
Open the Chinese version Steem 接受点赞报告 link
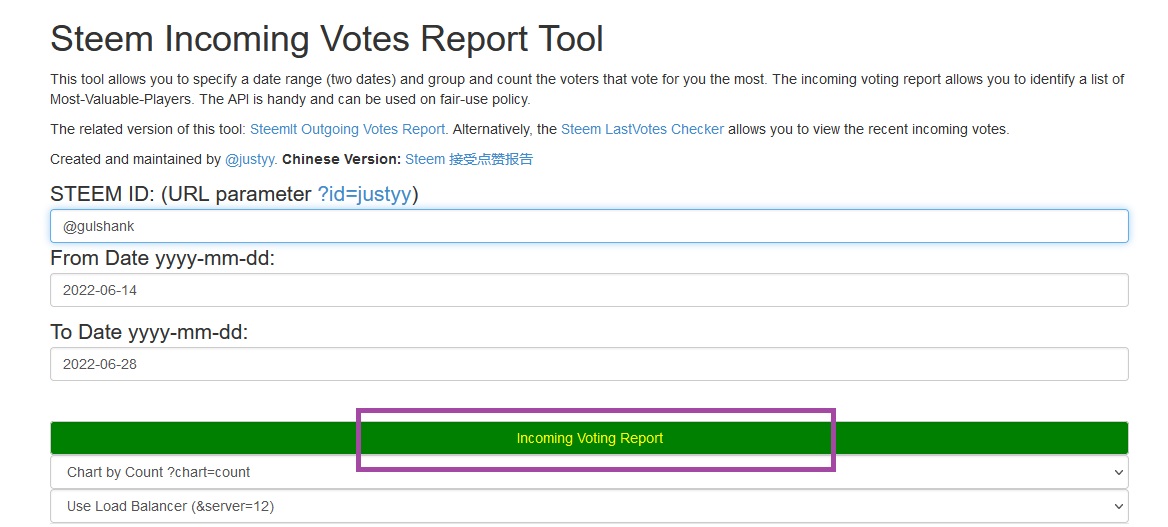(469, 159)
